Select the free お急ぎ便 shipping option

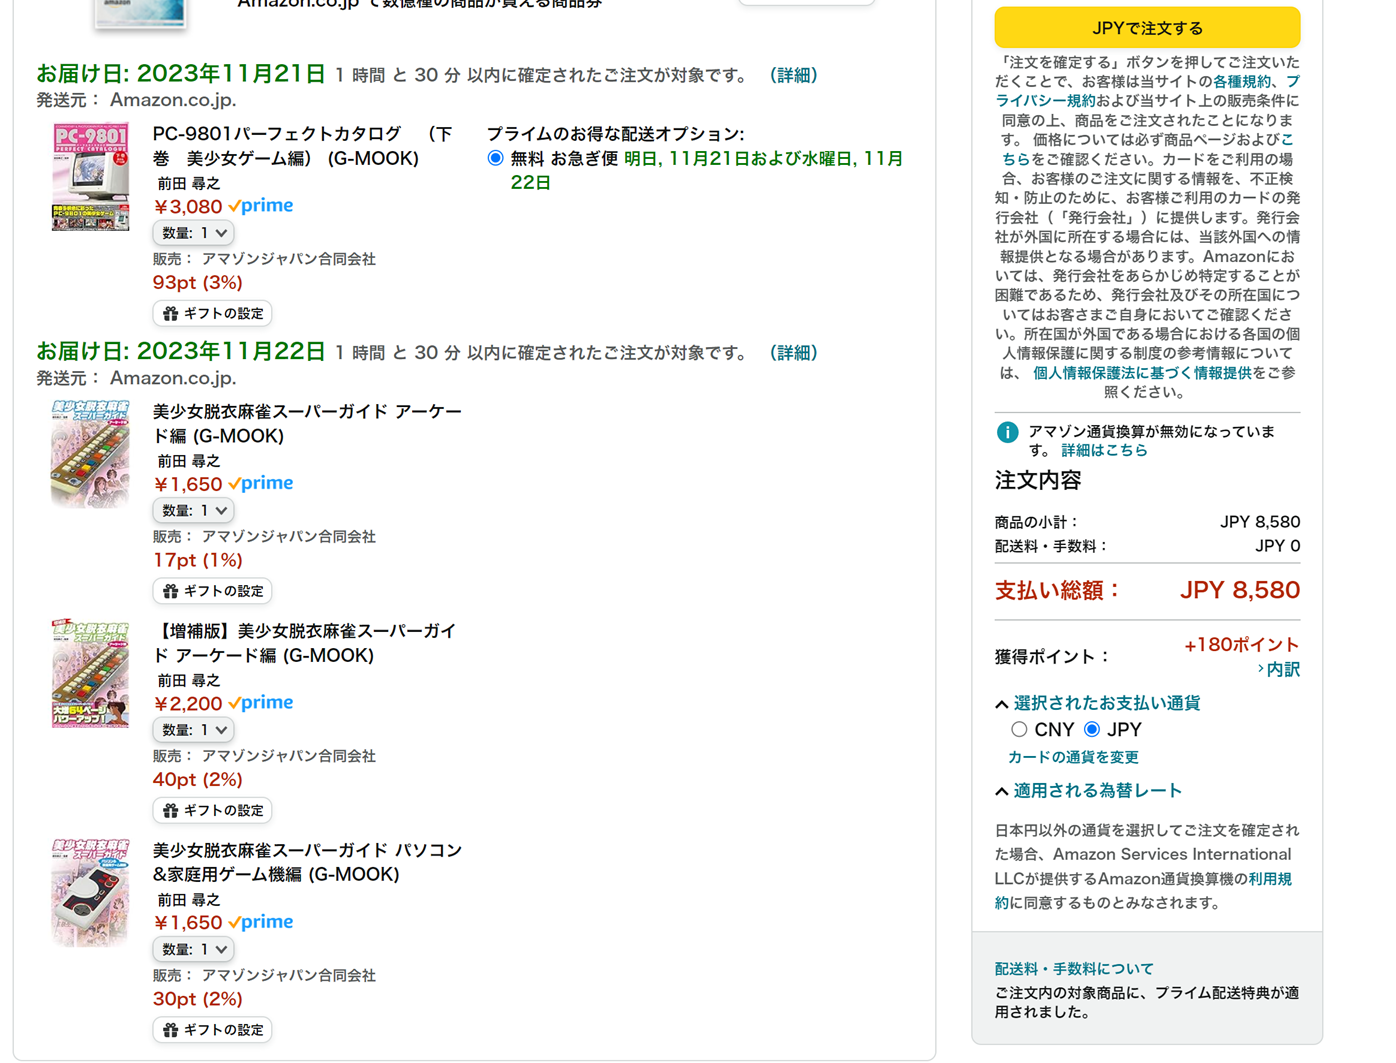point(495,158)
